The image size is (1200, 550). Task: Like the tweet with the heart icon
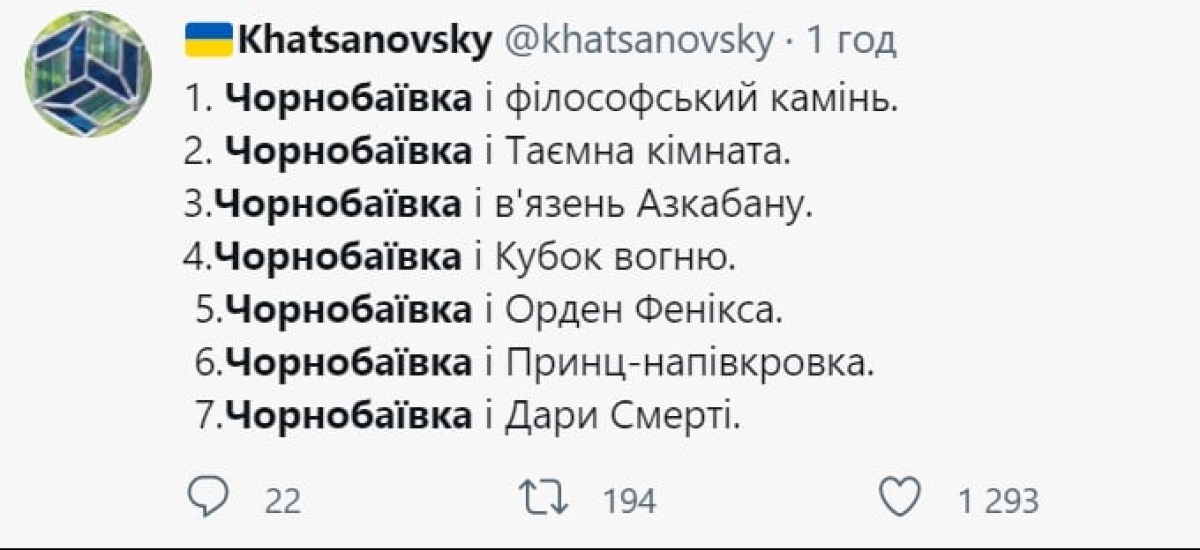[x=904, y=497]
